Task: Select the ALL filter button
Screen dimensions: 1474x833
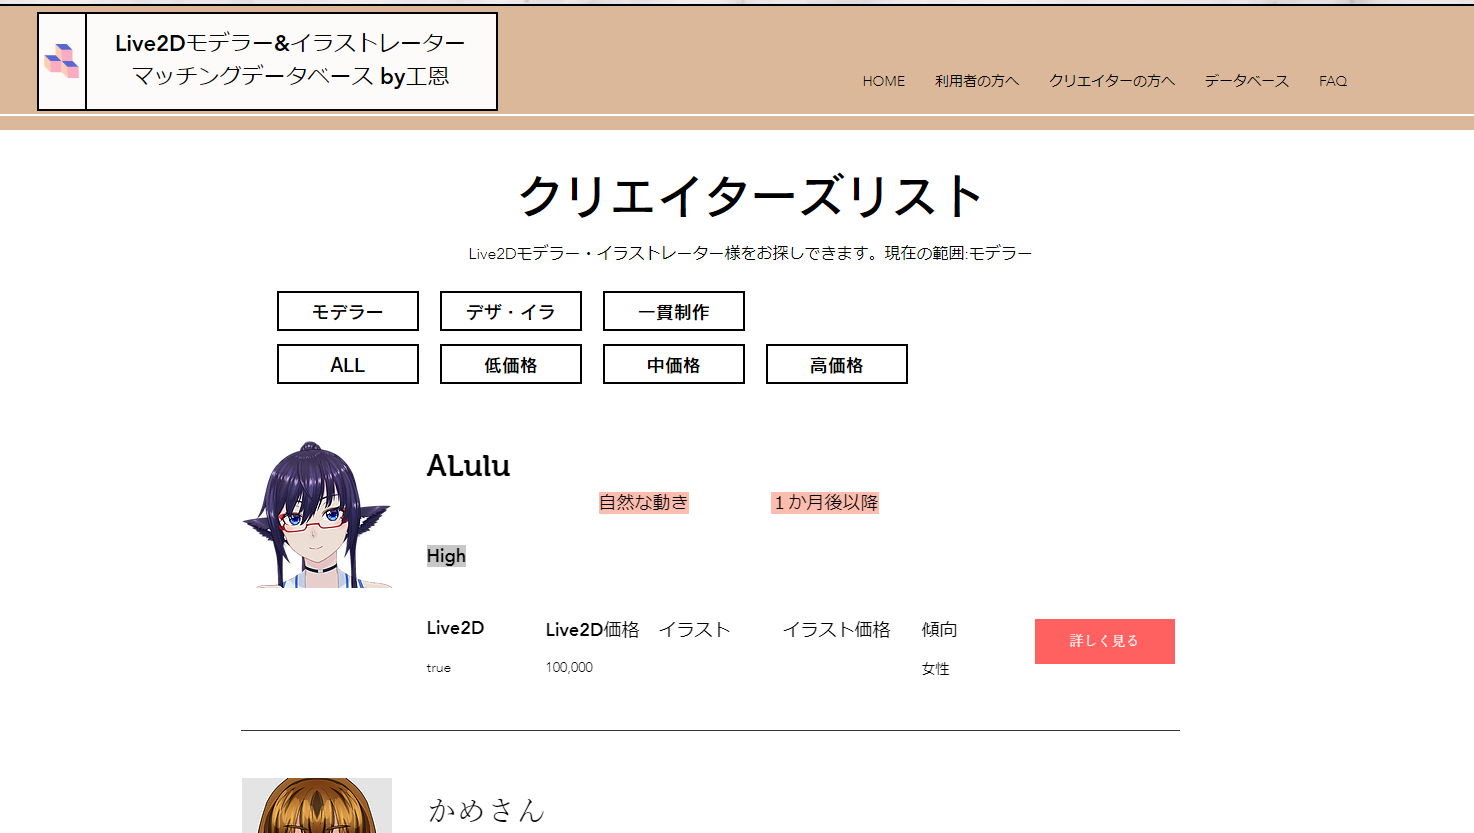Action: (x=347, y=364)
